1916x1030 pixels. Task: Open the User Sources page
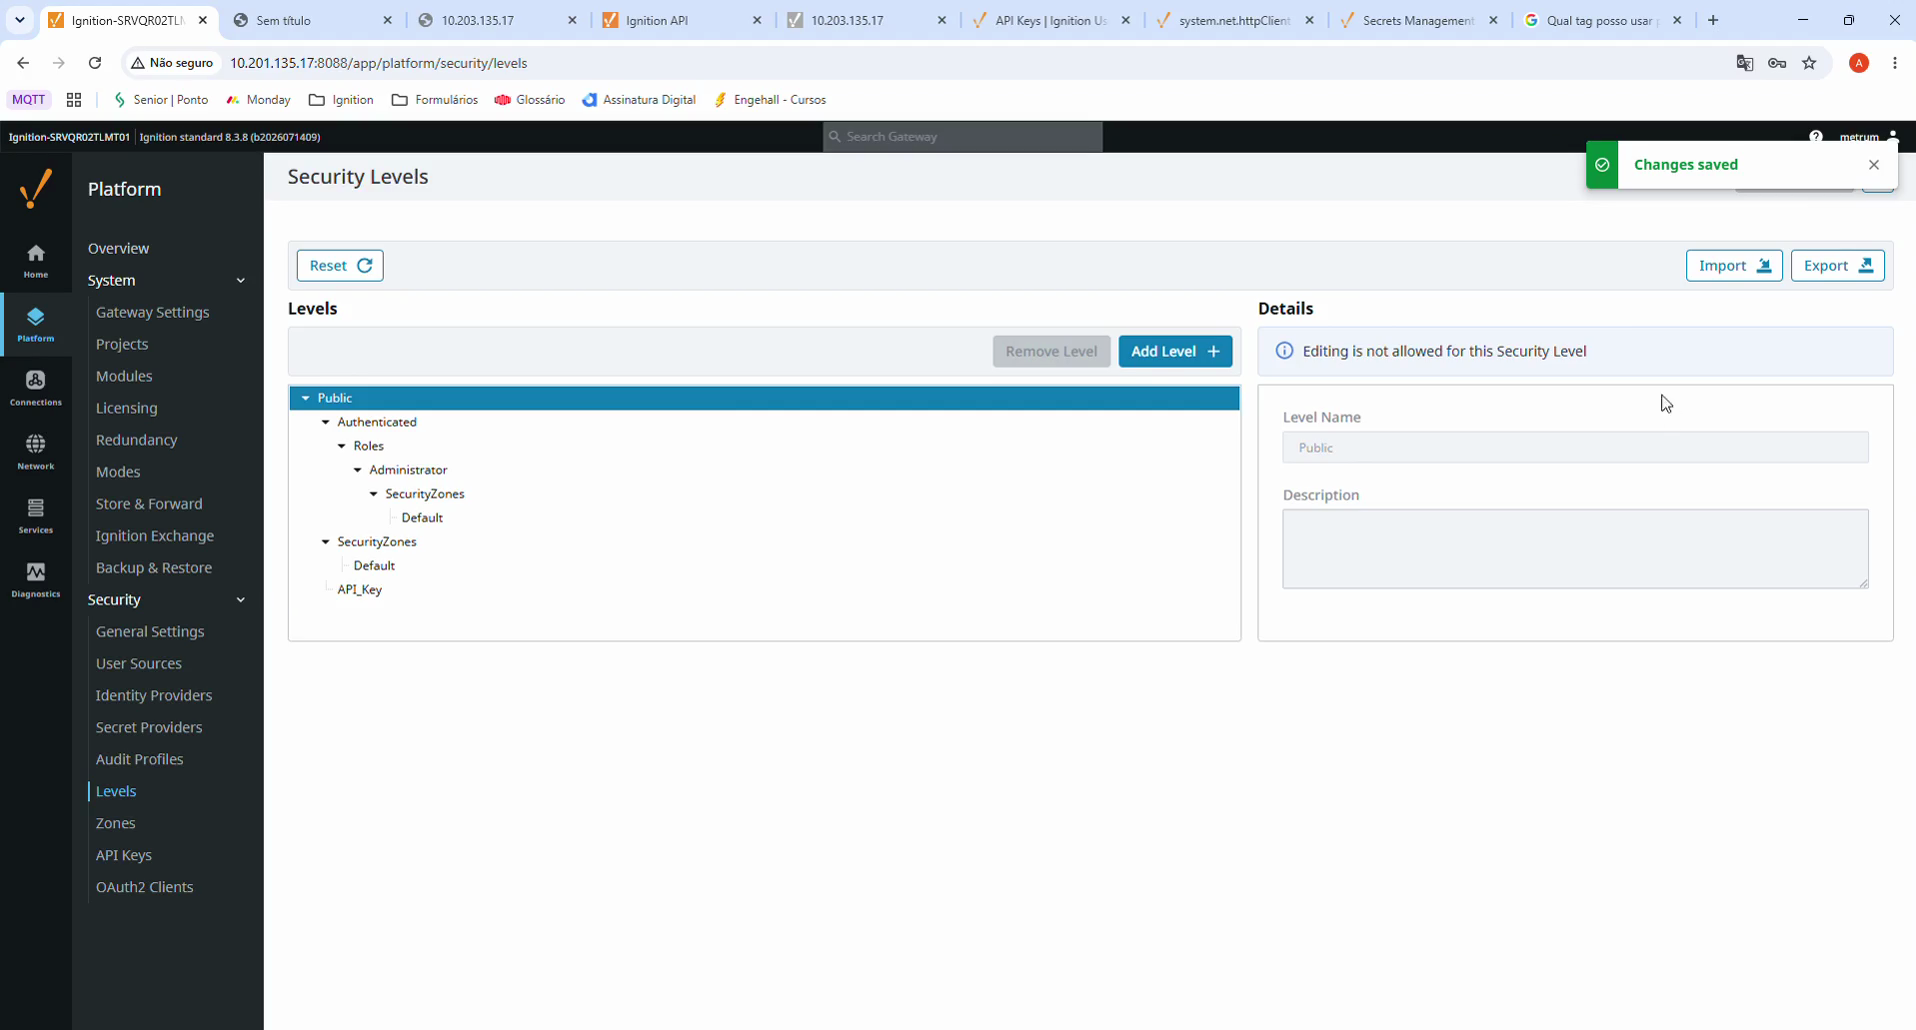click(139, 664)
